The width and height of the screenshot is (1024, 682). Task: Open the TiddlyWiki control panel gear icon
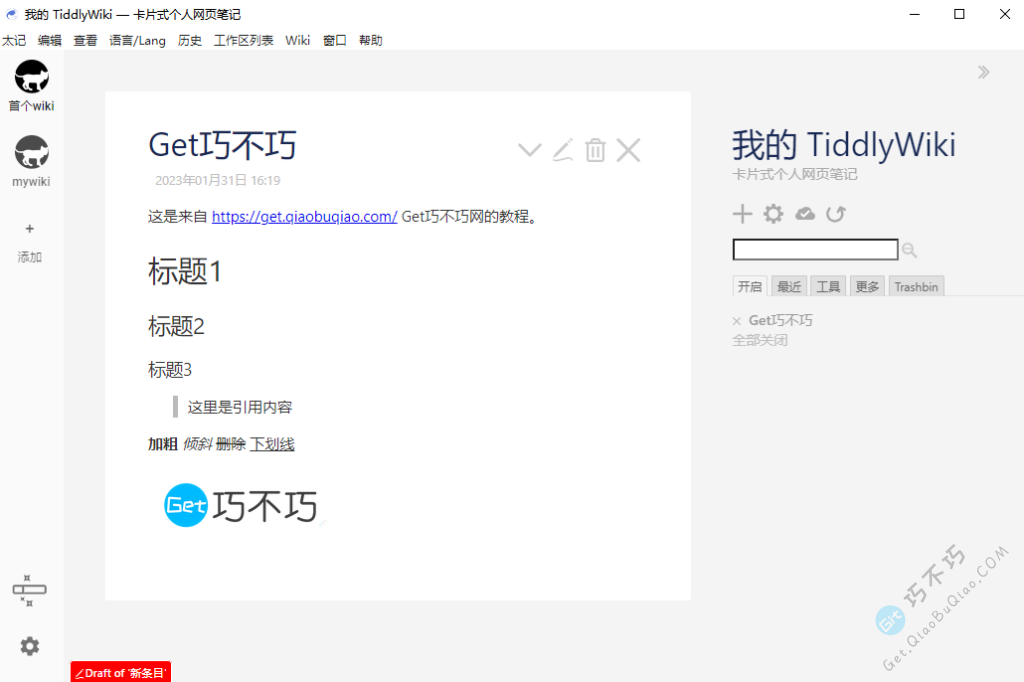click(773, 214)
